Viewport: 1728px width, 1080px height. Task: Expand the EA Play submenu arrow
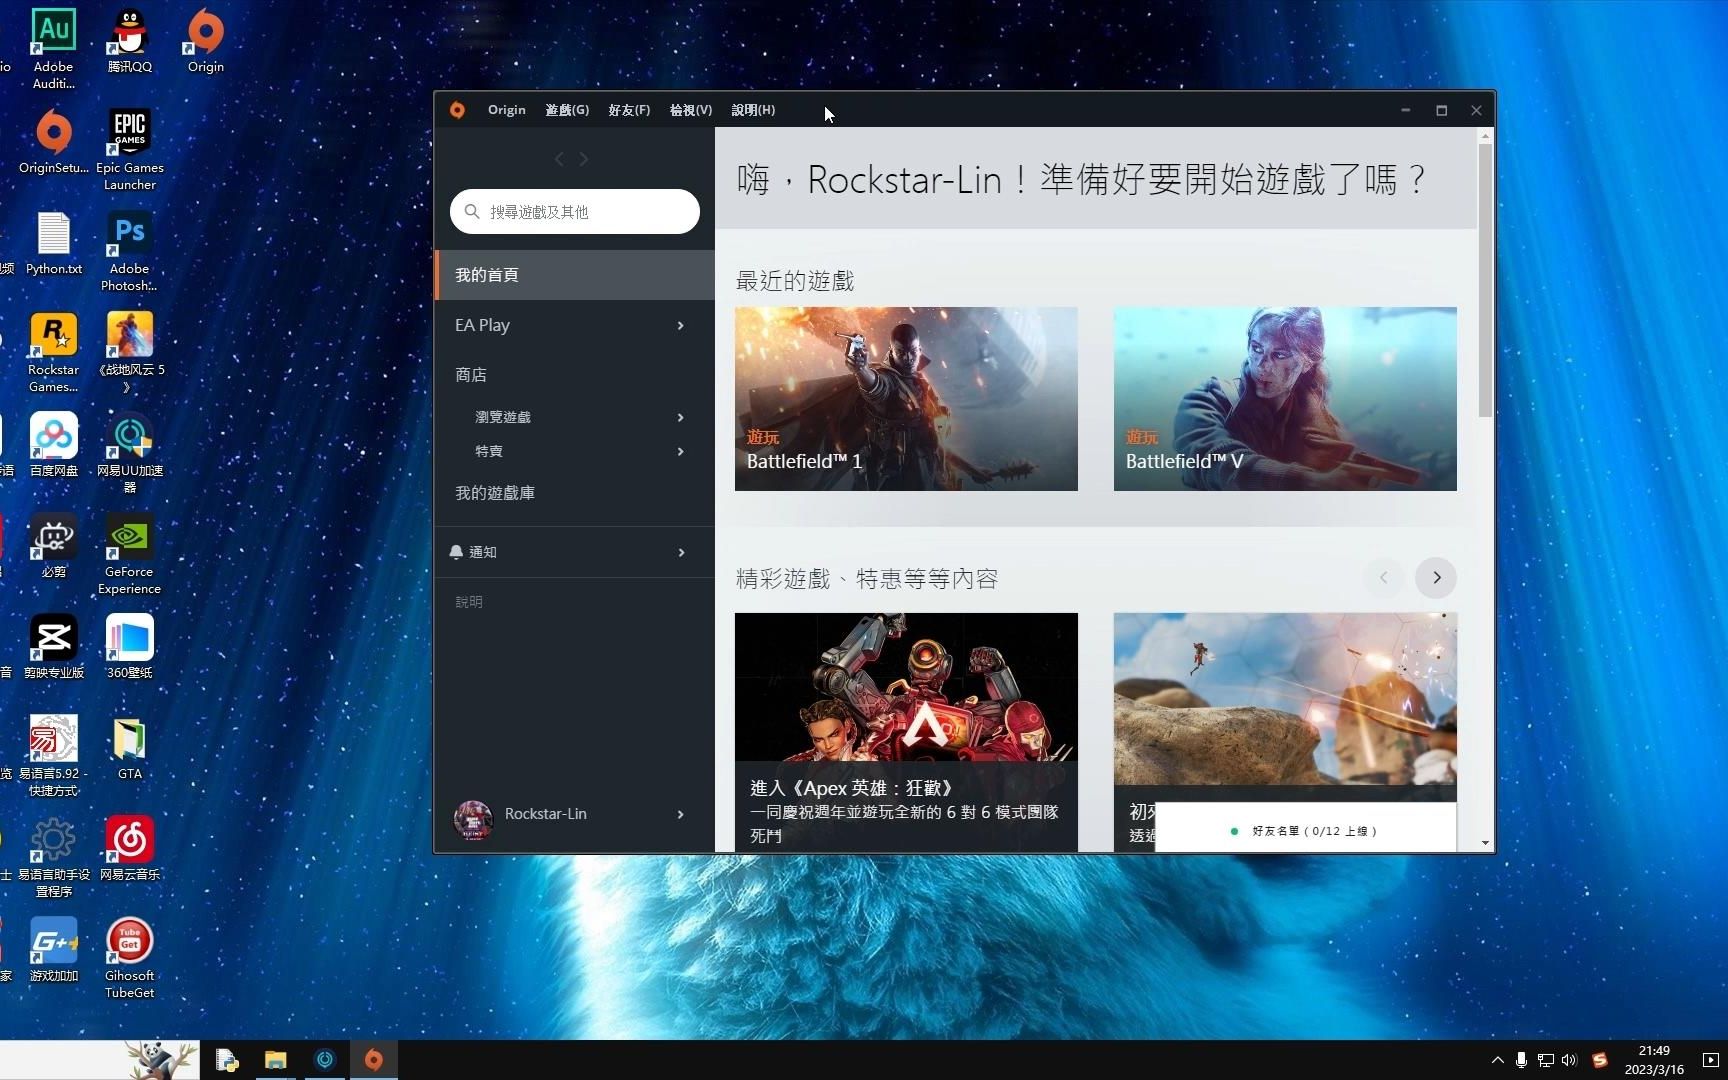(x=681, y=325)
